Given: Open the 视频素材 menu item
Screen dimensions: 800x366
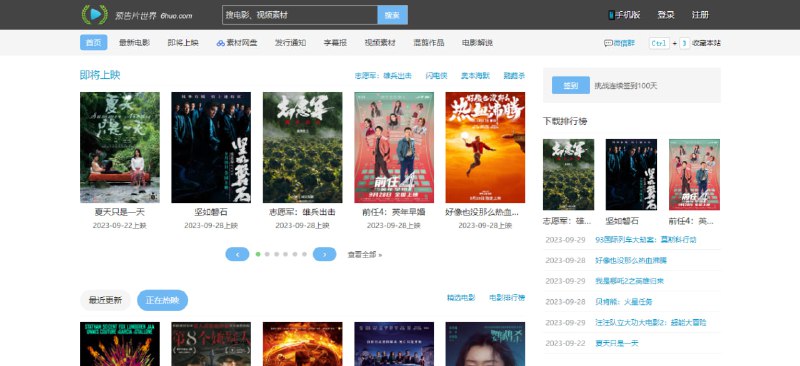Looking at the screenshot, I should click(380, 43).
